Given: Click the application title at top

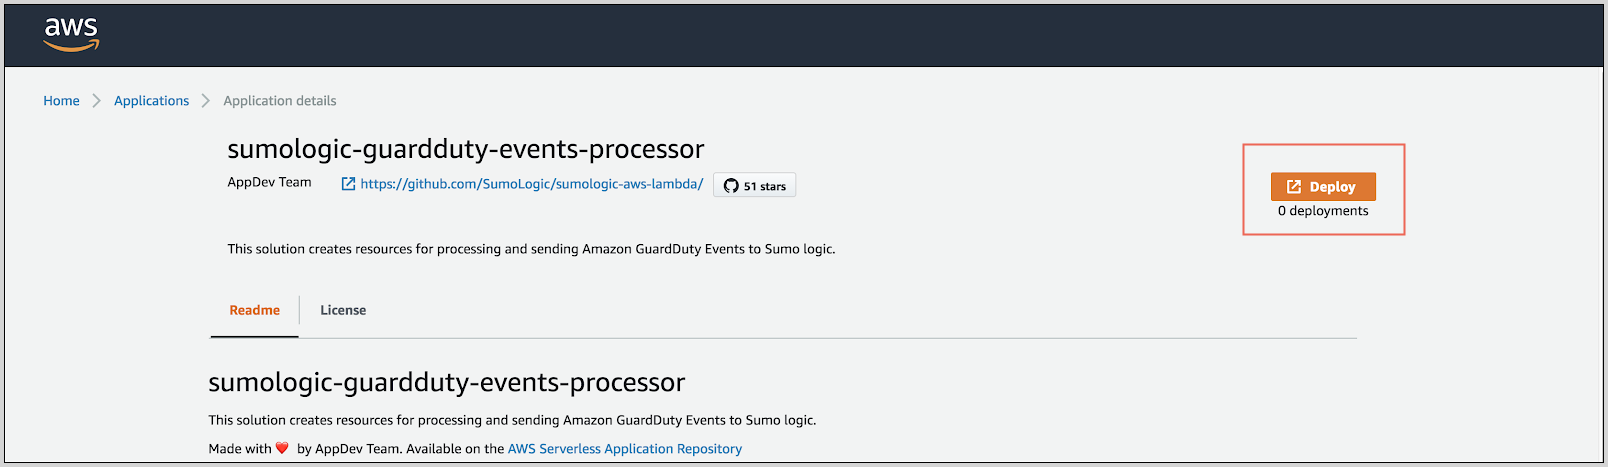Looking at the screenshot, I should pyautogui.click(x=465, y=149).
